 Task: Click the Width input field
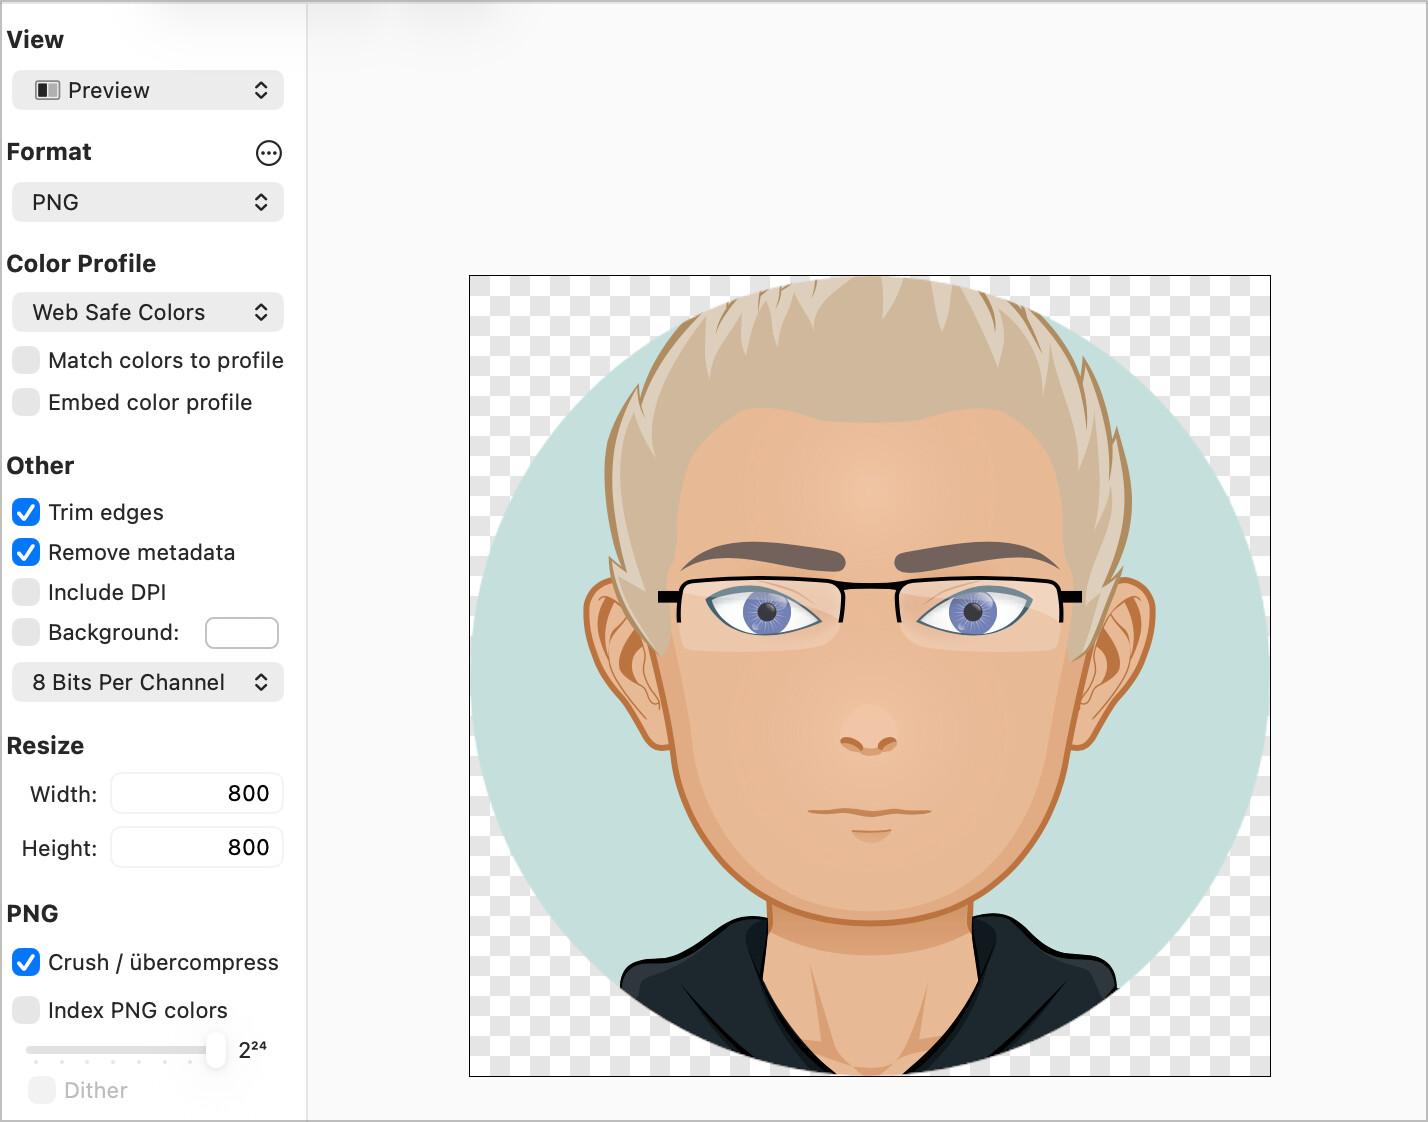coord(197,793)
